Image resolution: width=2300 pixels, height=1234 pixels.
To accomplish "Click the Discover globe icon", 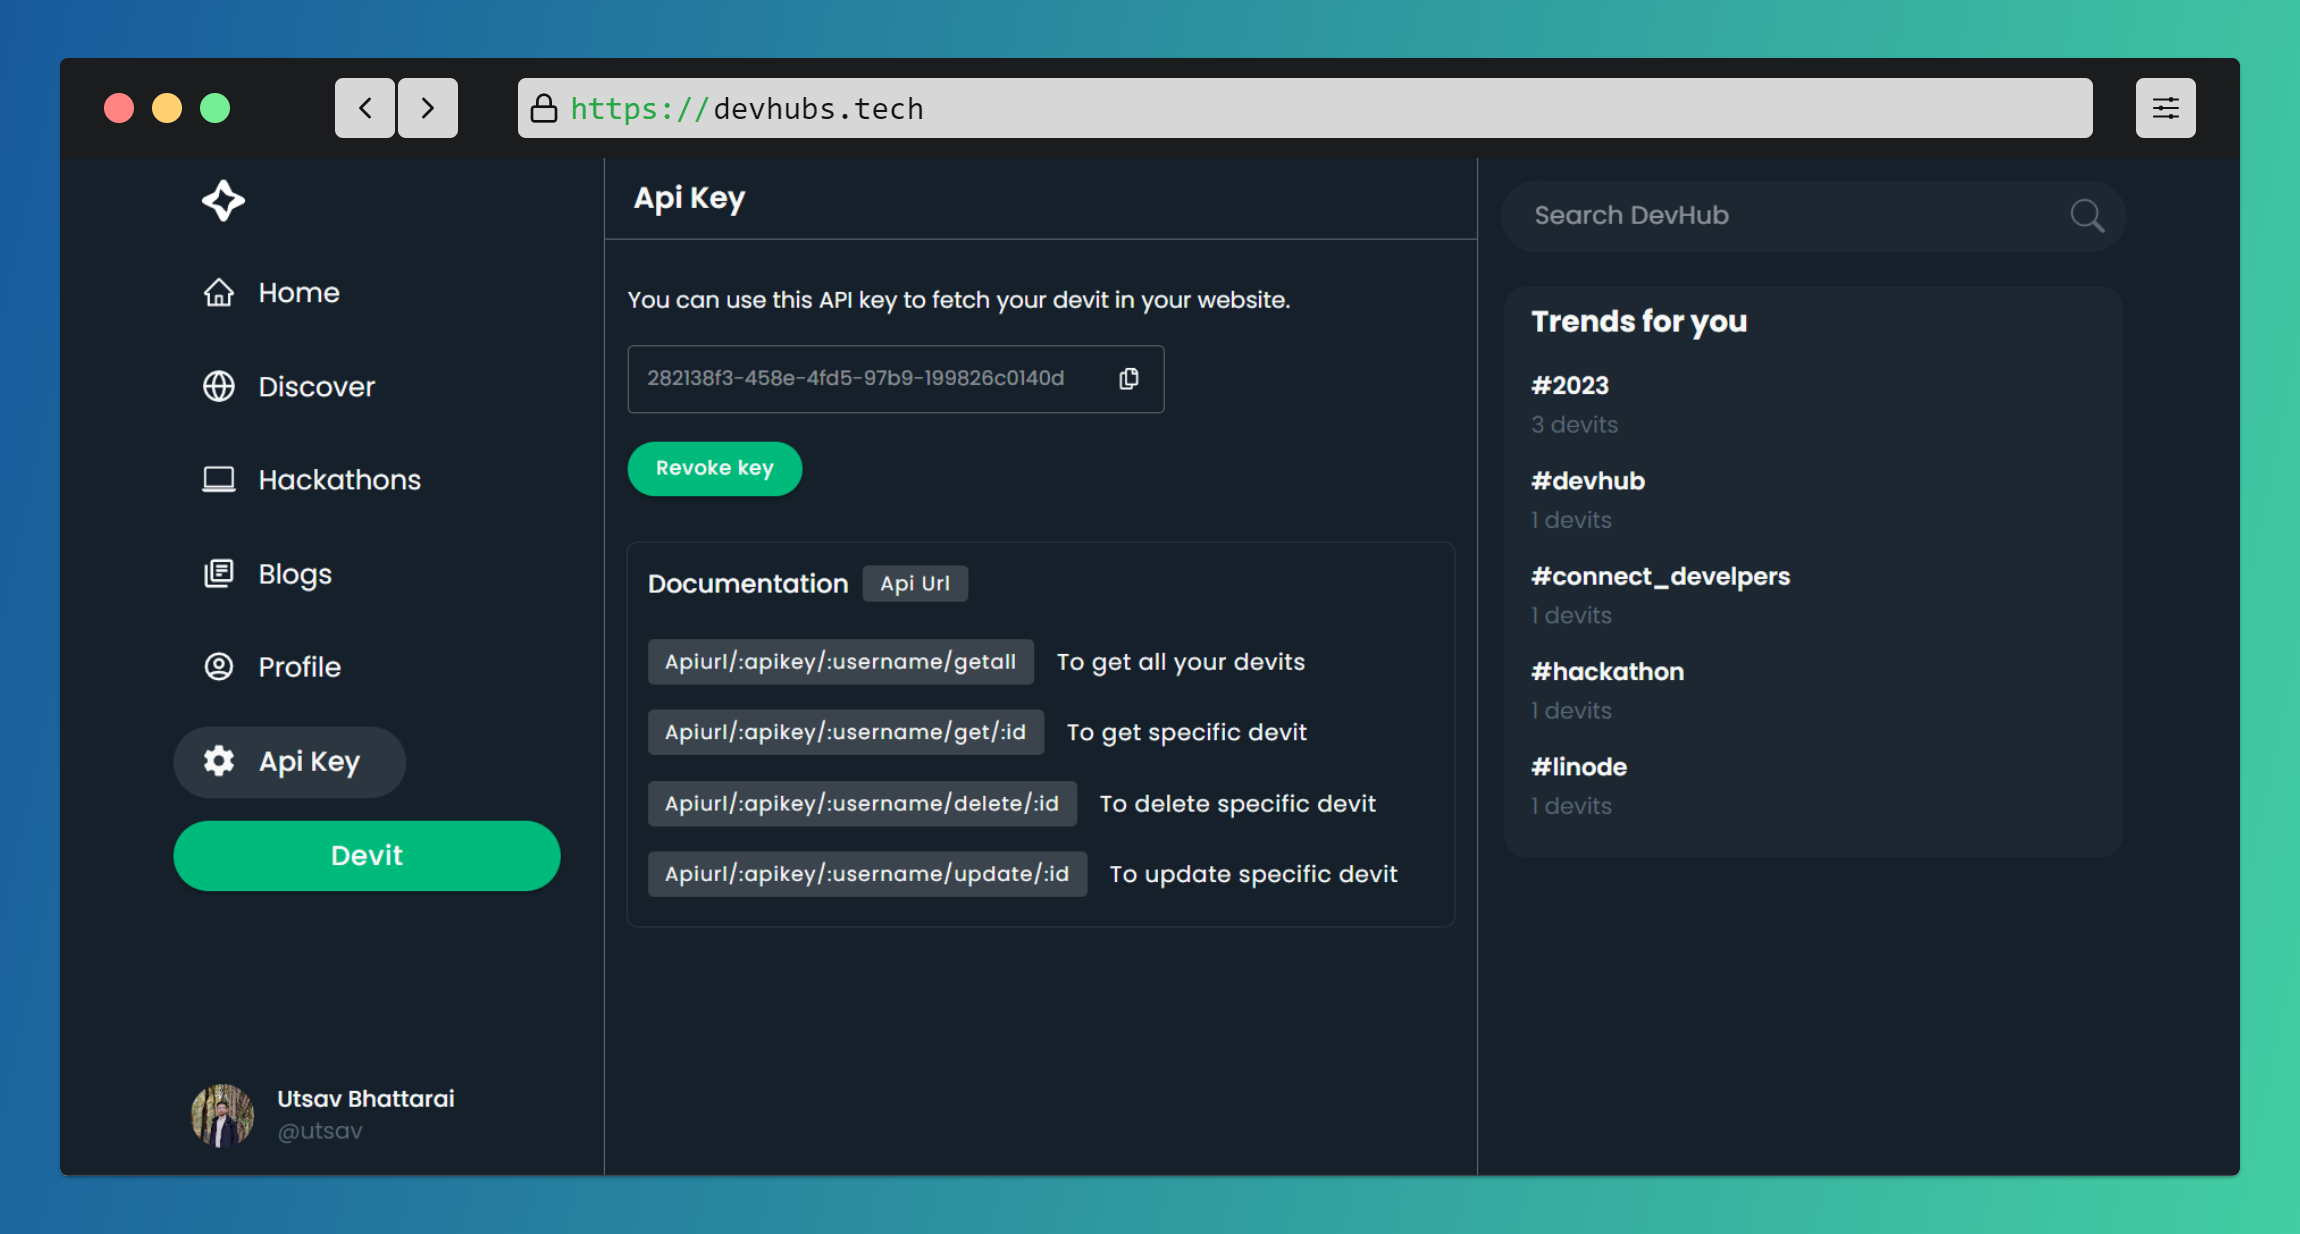I will click(219, 387).
